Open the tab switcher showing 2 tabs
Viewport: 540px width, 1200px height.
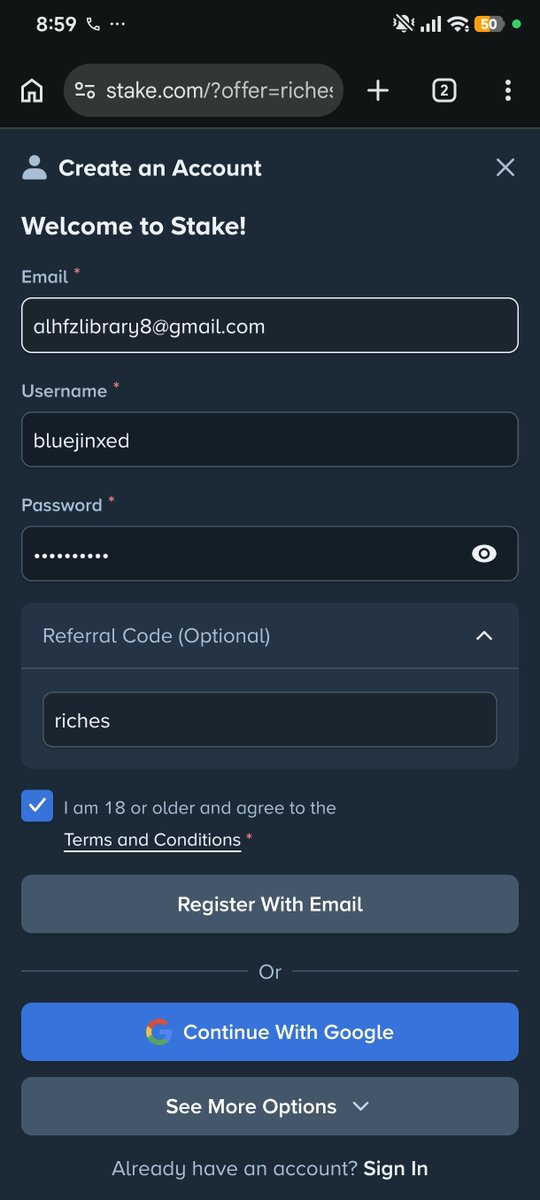tap(444, 91)
